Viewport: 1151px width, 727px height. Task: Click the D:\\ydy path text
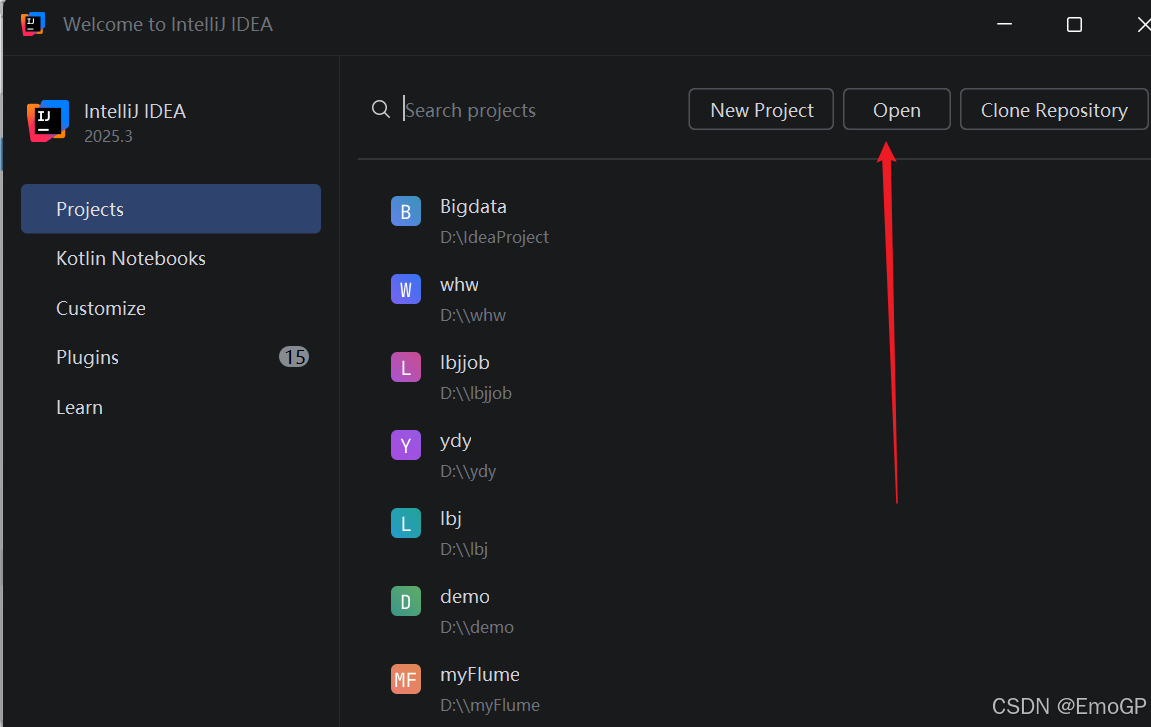468,471
